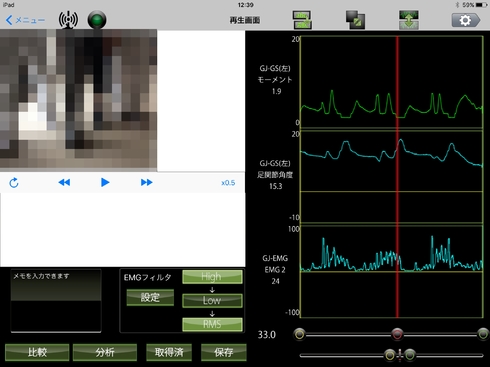Screen dimensions: 490x367
Task: Tap the Bluetooth icon in status bar
Action: (457, 5)
